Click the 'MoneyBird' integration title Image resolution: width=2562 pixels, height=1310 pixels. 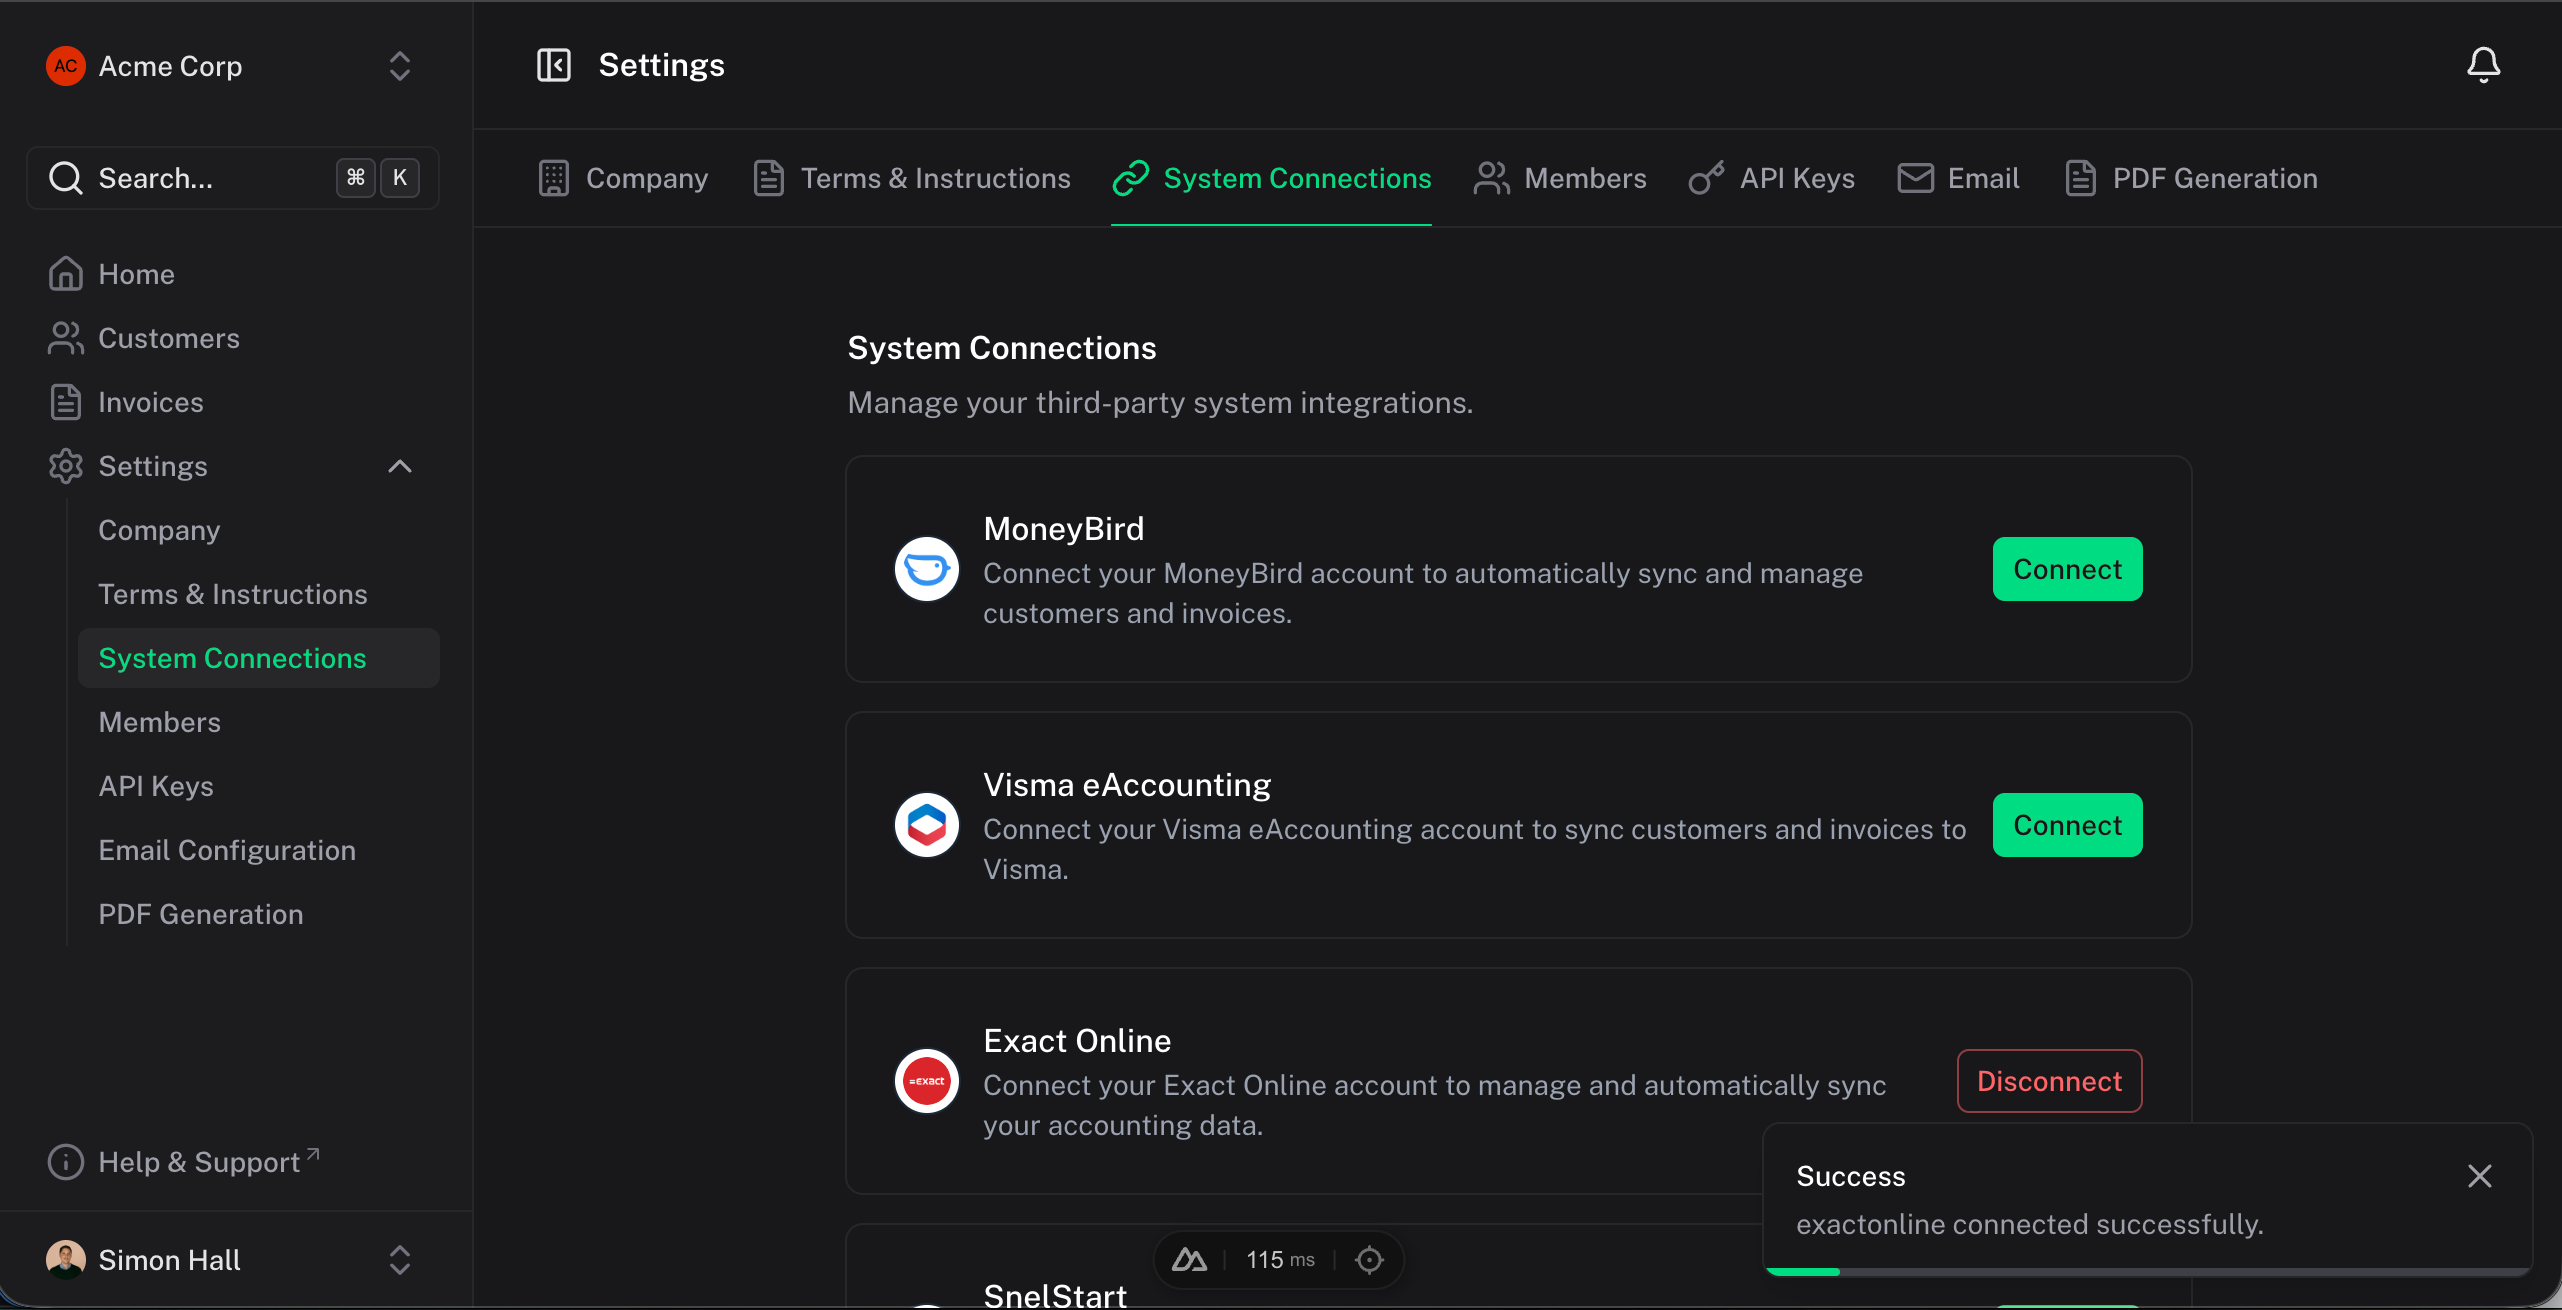[x=1063, y=529]
